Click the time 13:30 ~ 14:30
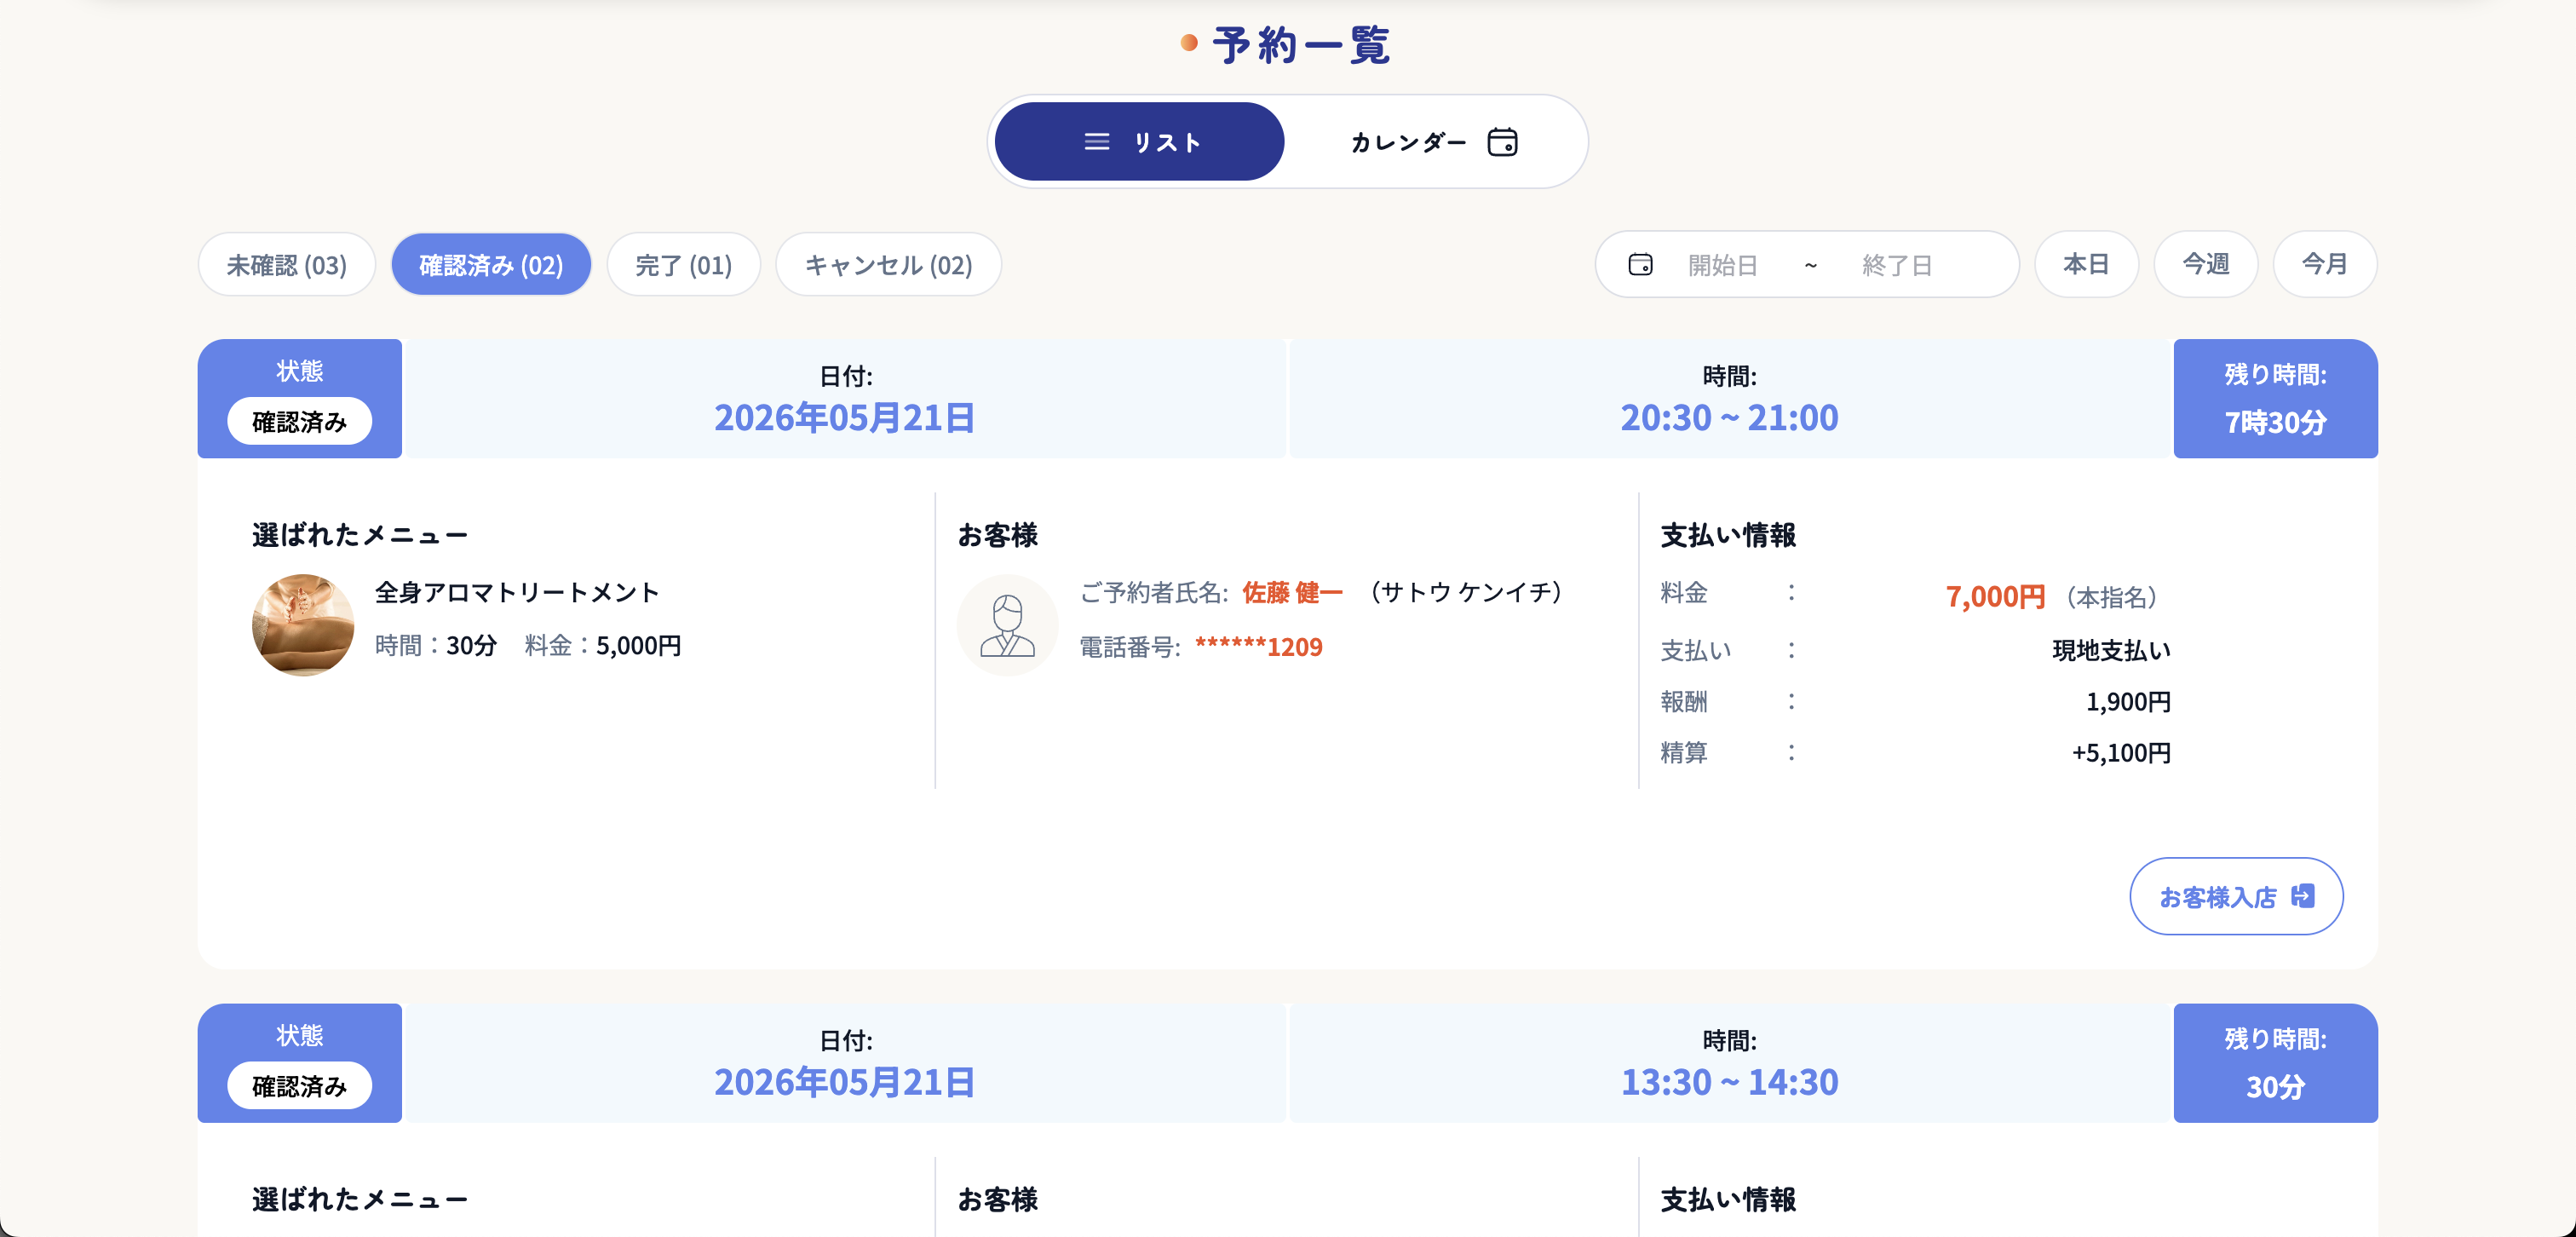Viewport: 2576px width, 1237px height. click(x=1729, y=1082)
